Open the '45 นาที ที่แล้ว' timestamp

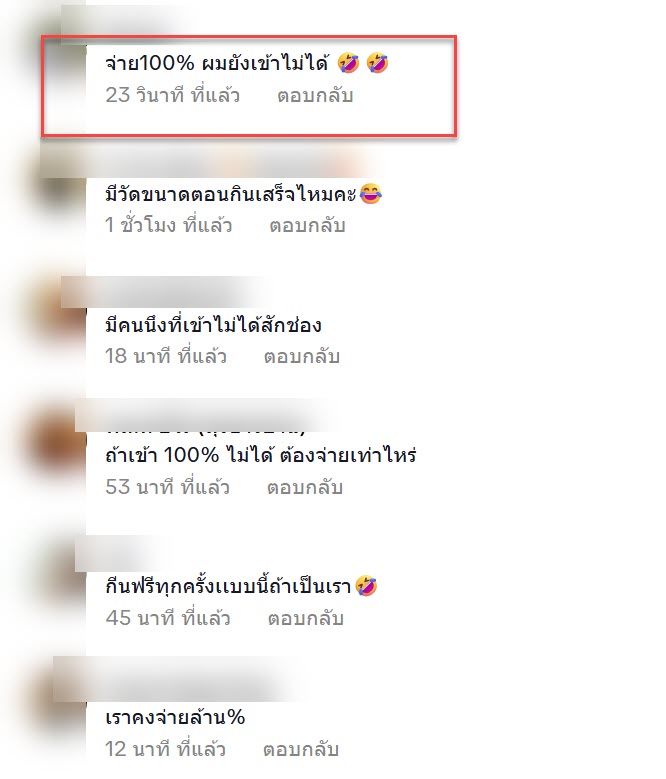(168, 619)
